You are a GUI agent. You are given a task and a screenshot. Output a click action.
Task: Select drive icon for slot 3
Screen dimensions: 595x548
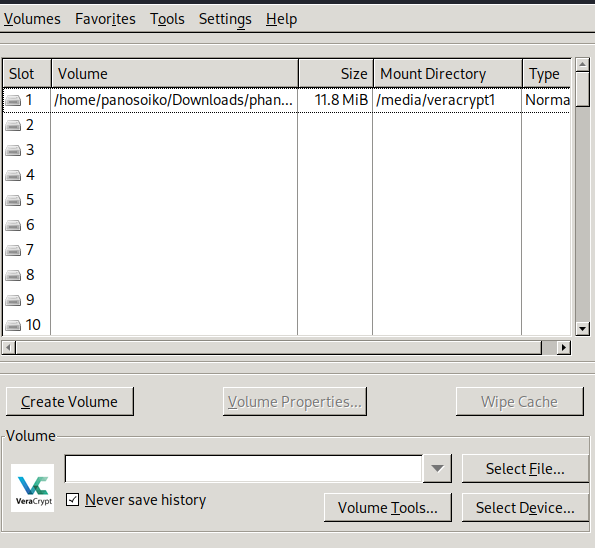13,151
